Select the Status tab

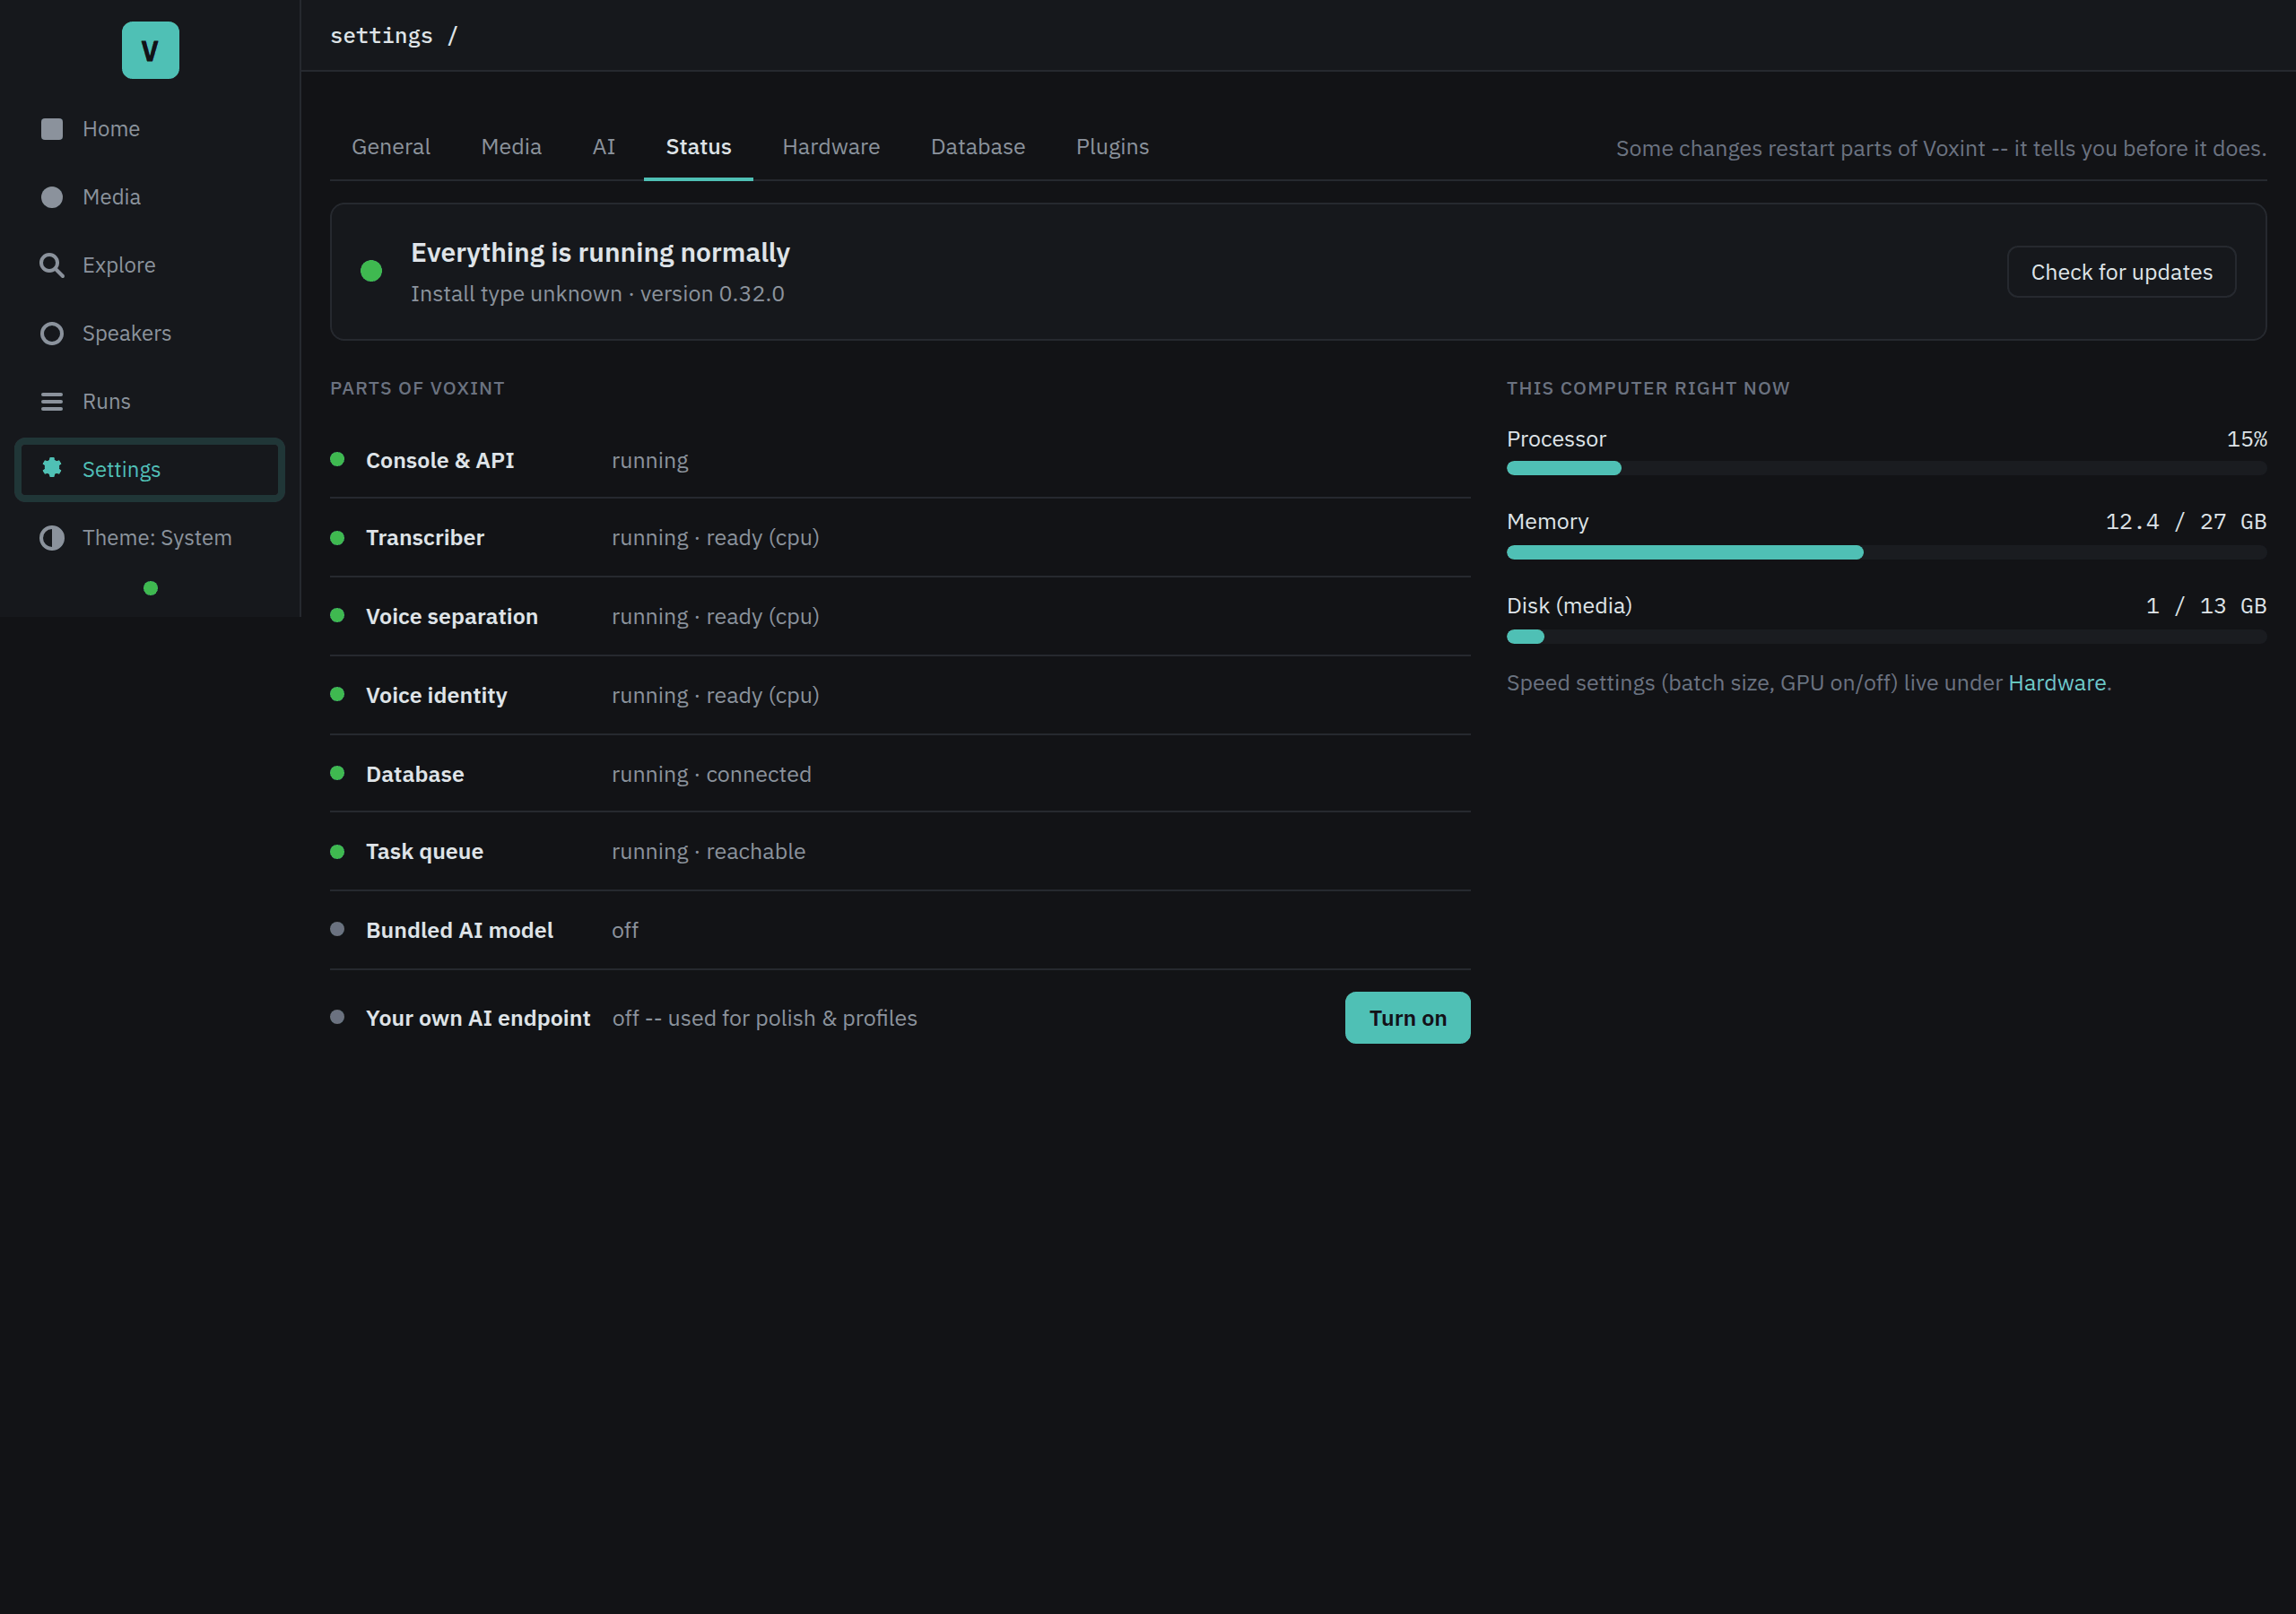(698, 147)
